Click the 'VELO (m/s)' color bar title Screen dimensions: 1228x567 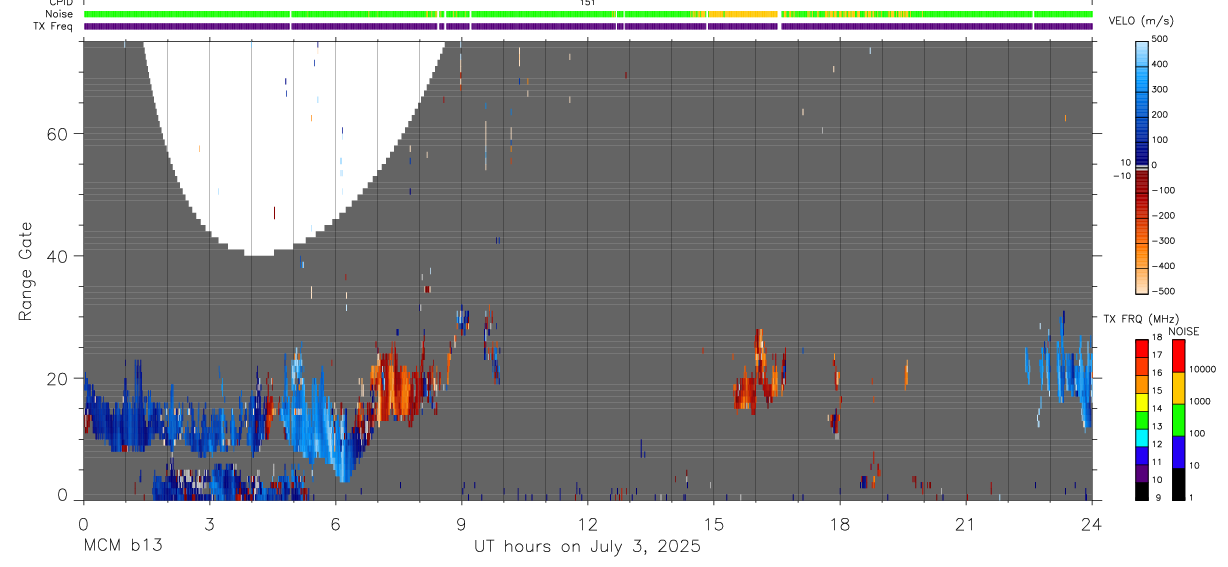pyautogui.click(x=1141, y=21)
